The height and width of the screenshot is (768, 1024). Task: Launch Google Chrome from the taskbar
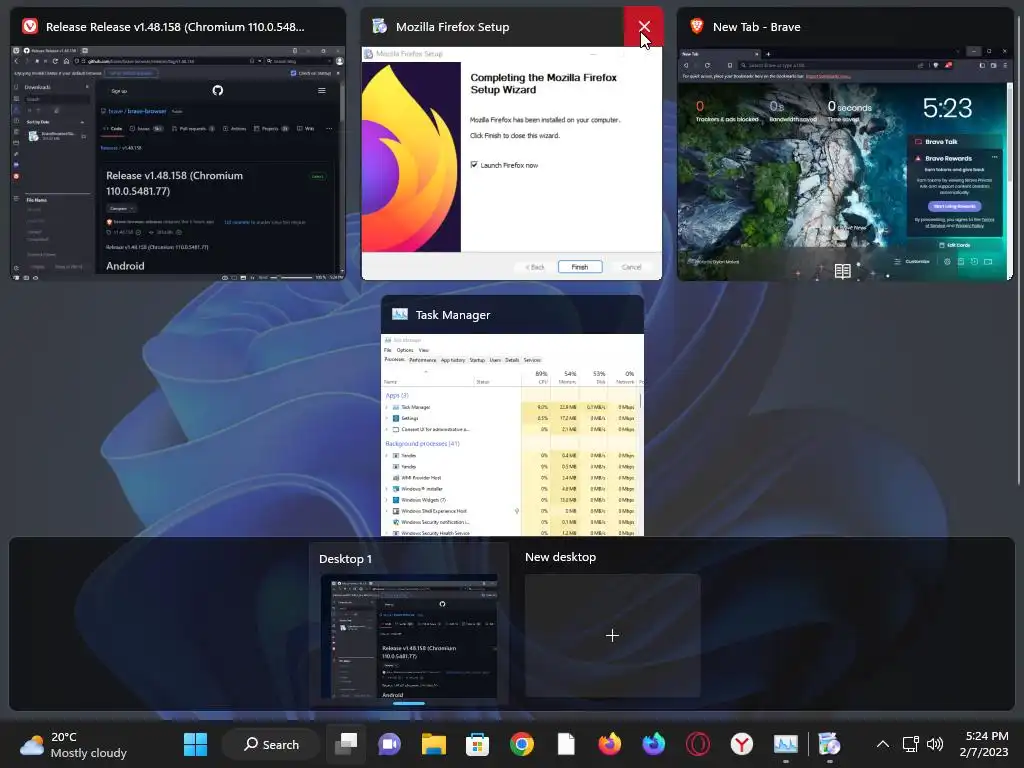pos(521,744)
